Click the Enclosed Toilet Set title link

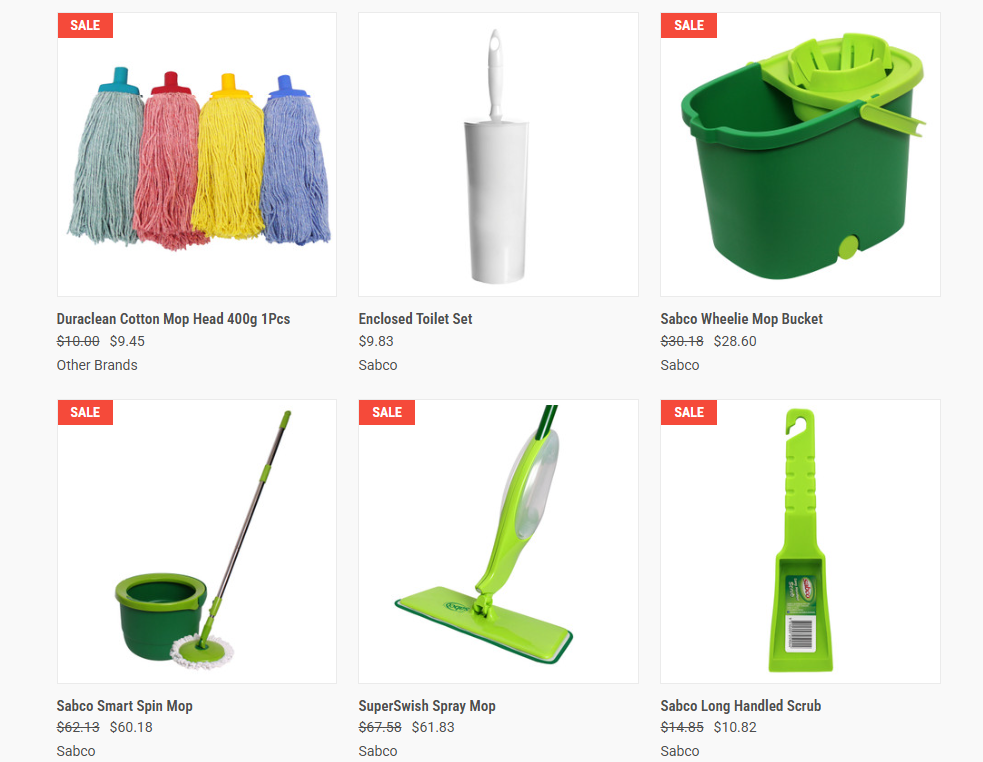415,319
